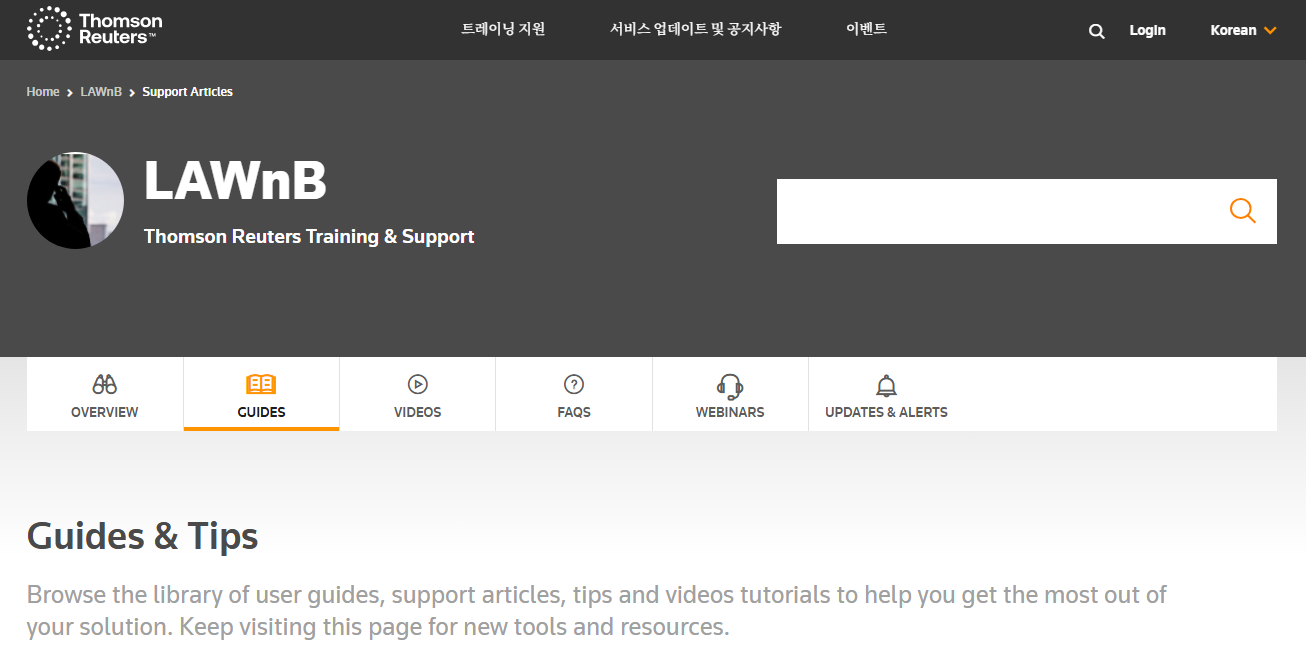1306x667 pixels.
Task: Go to Home breadcrumb link
Action: click(43, 91)
